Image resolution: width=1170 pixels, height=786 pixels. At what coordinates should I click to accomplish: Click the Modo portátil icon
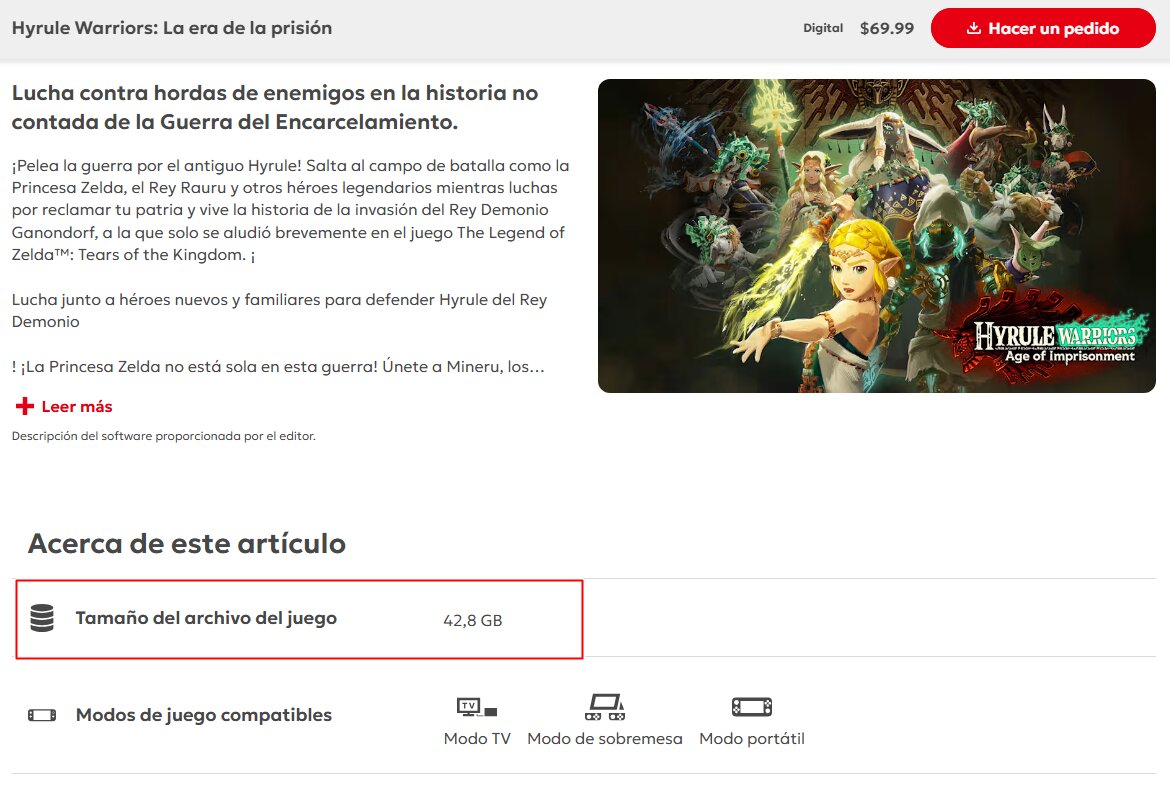coord(751,706)
